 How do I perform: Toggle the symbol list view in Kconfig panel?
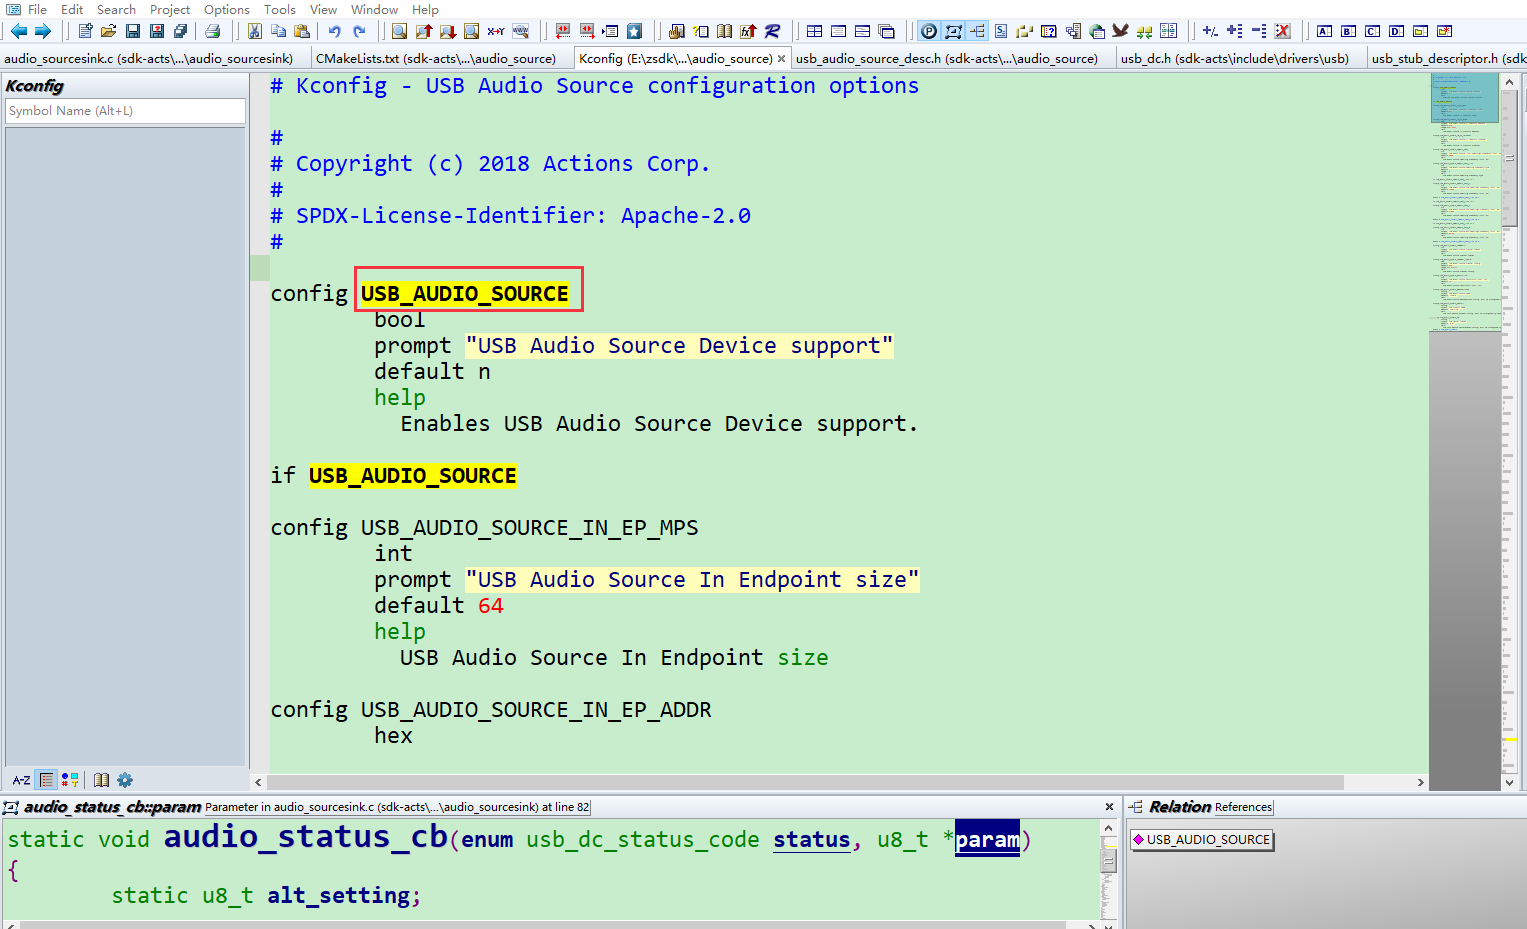coord(46,779)
